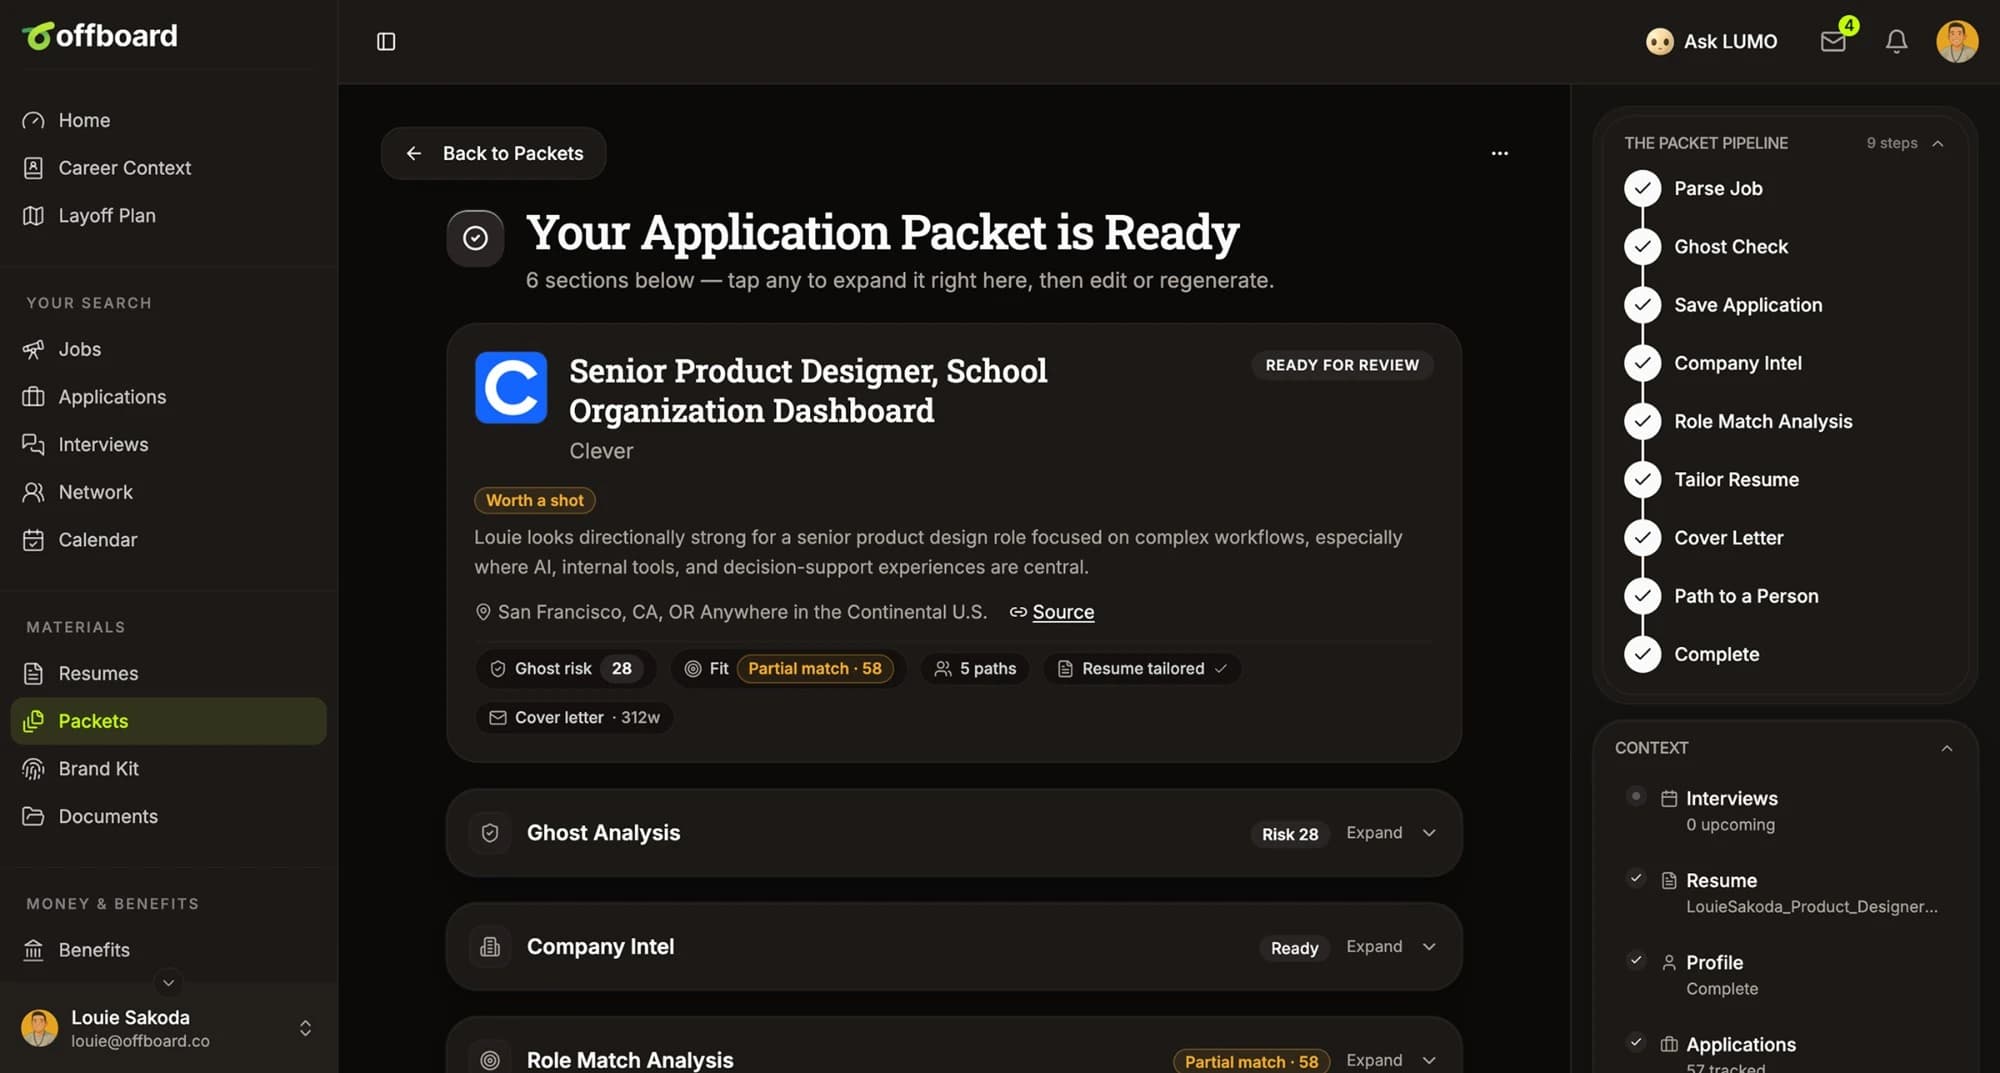The height and width of the screenshot is (1073, 2000).
Task: Open Career Context page
Action: 168,168
